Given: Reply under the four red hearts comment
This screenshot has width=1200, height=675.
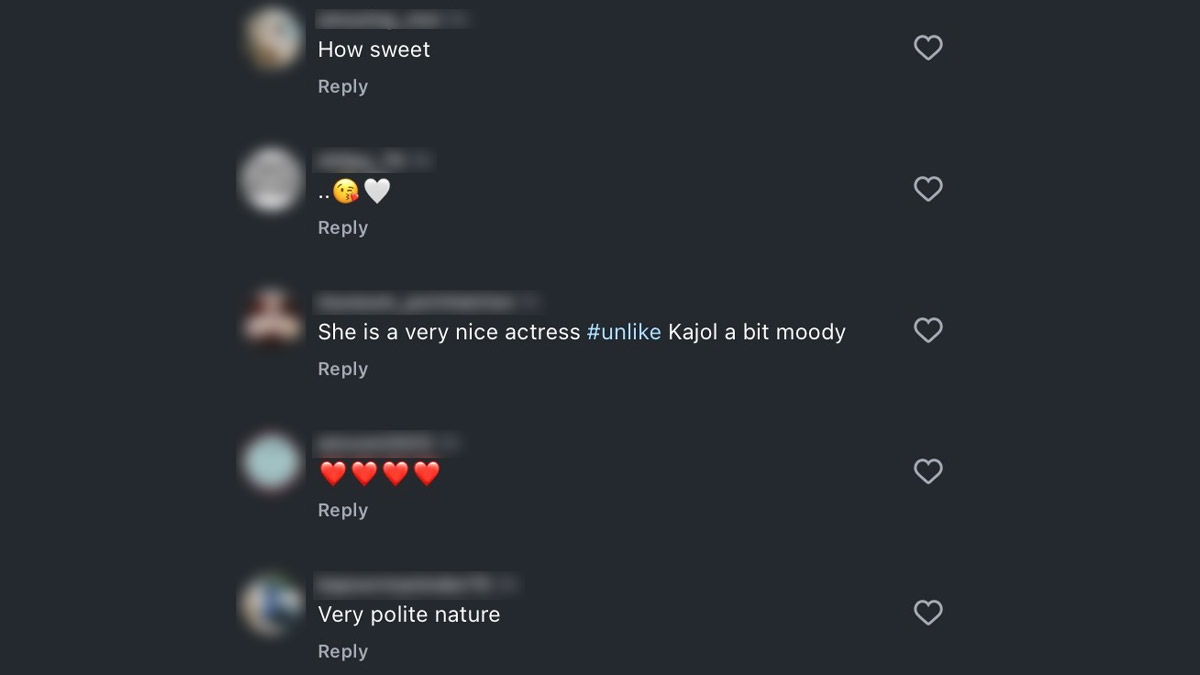Looking at the screenshot, I should [x=343, y=510].
